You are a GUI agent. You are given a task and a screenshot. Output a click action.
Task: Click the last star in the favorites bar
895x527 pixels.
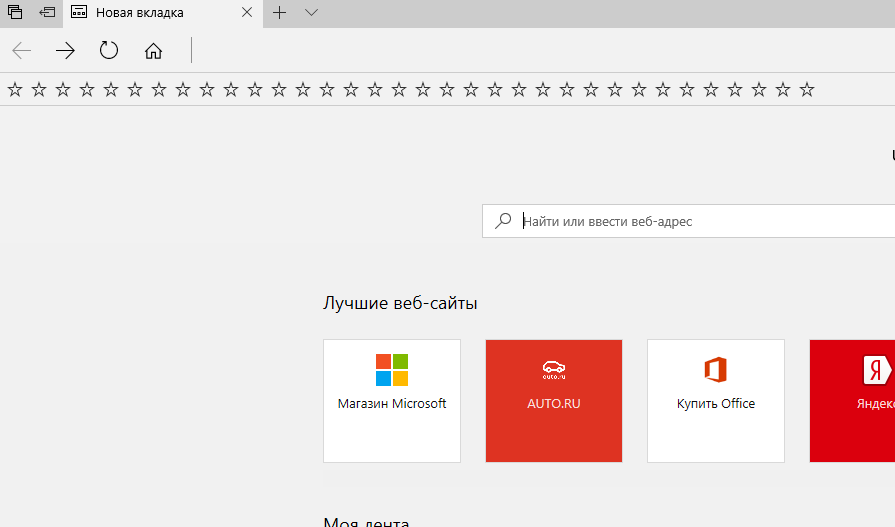point(807,90)
